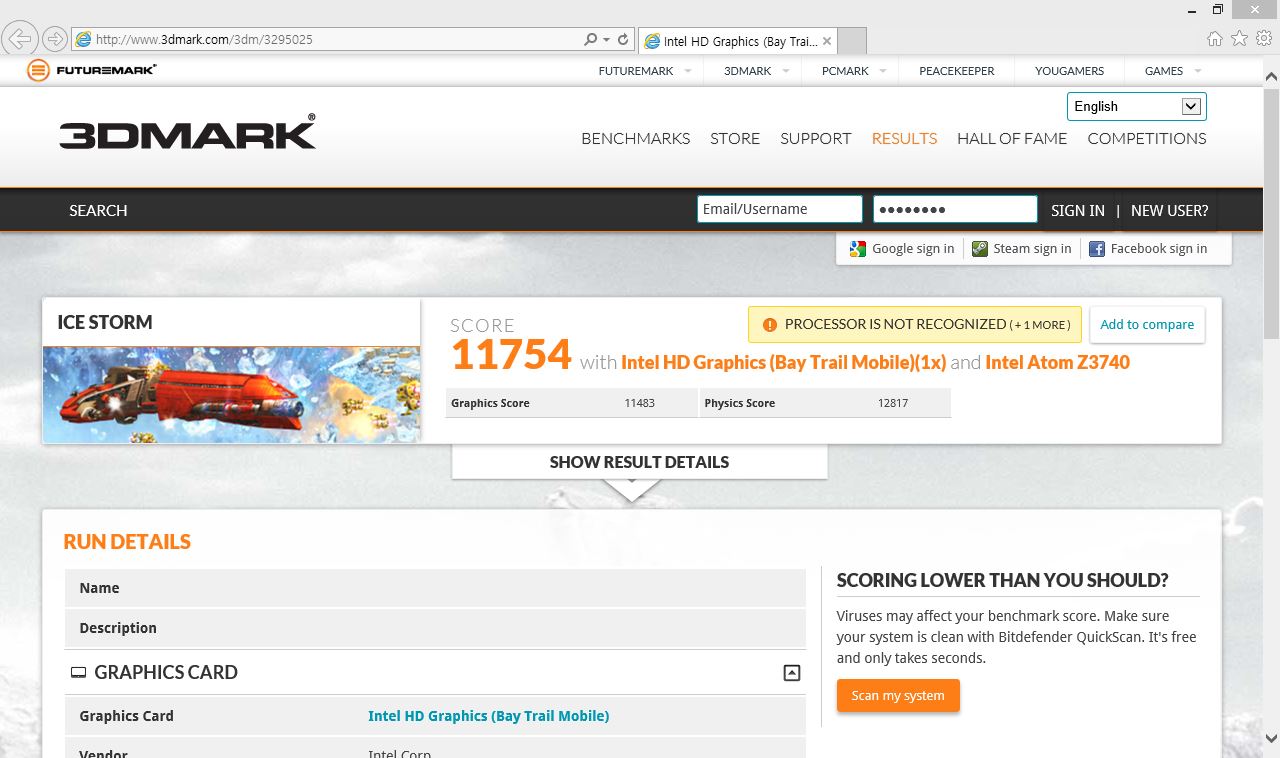Click the Facebook sign in icon
The width and height of the screenshot is (1280, 758).
(x=1097, y=249)
